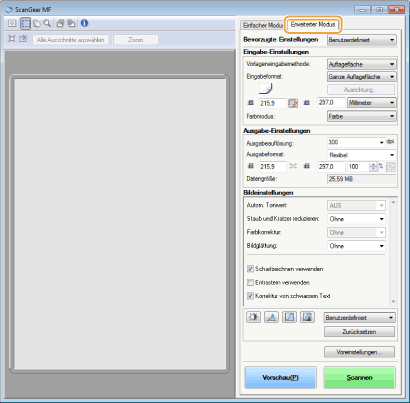Click the Vorschau preview button
410x403 pixels.
[x=280, y=377]
